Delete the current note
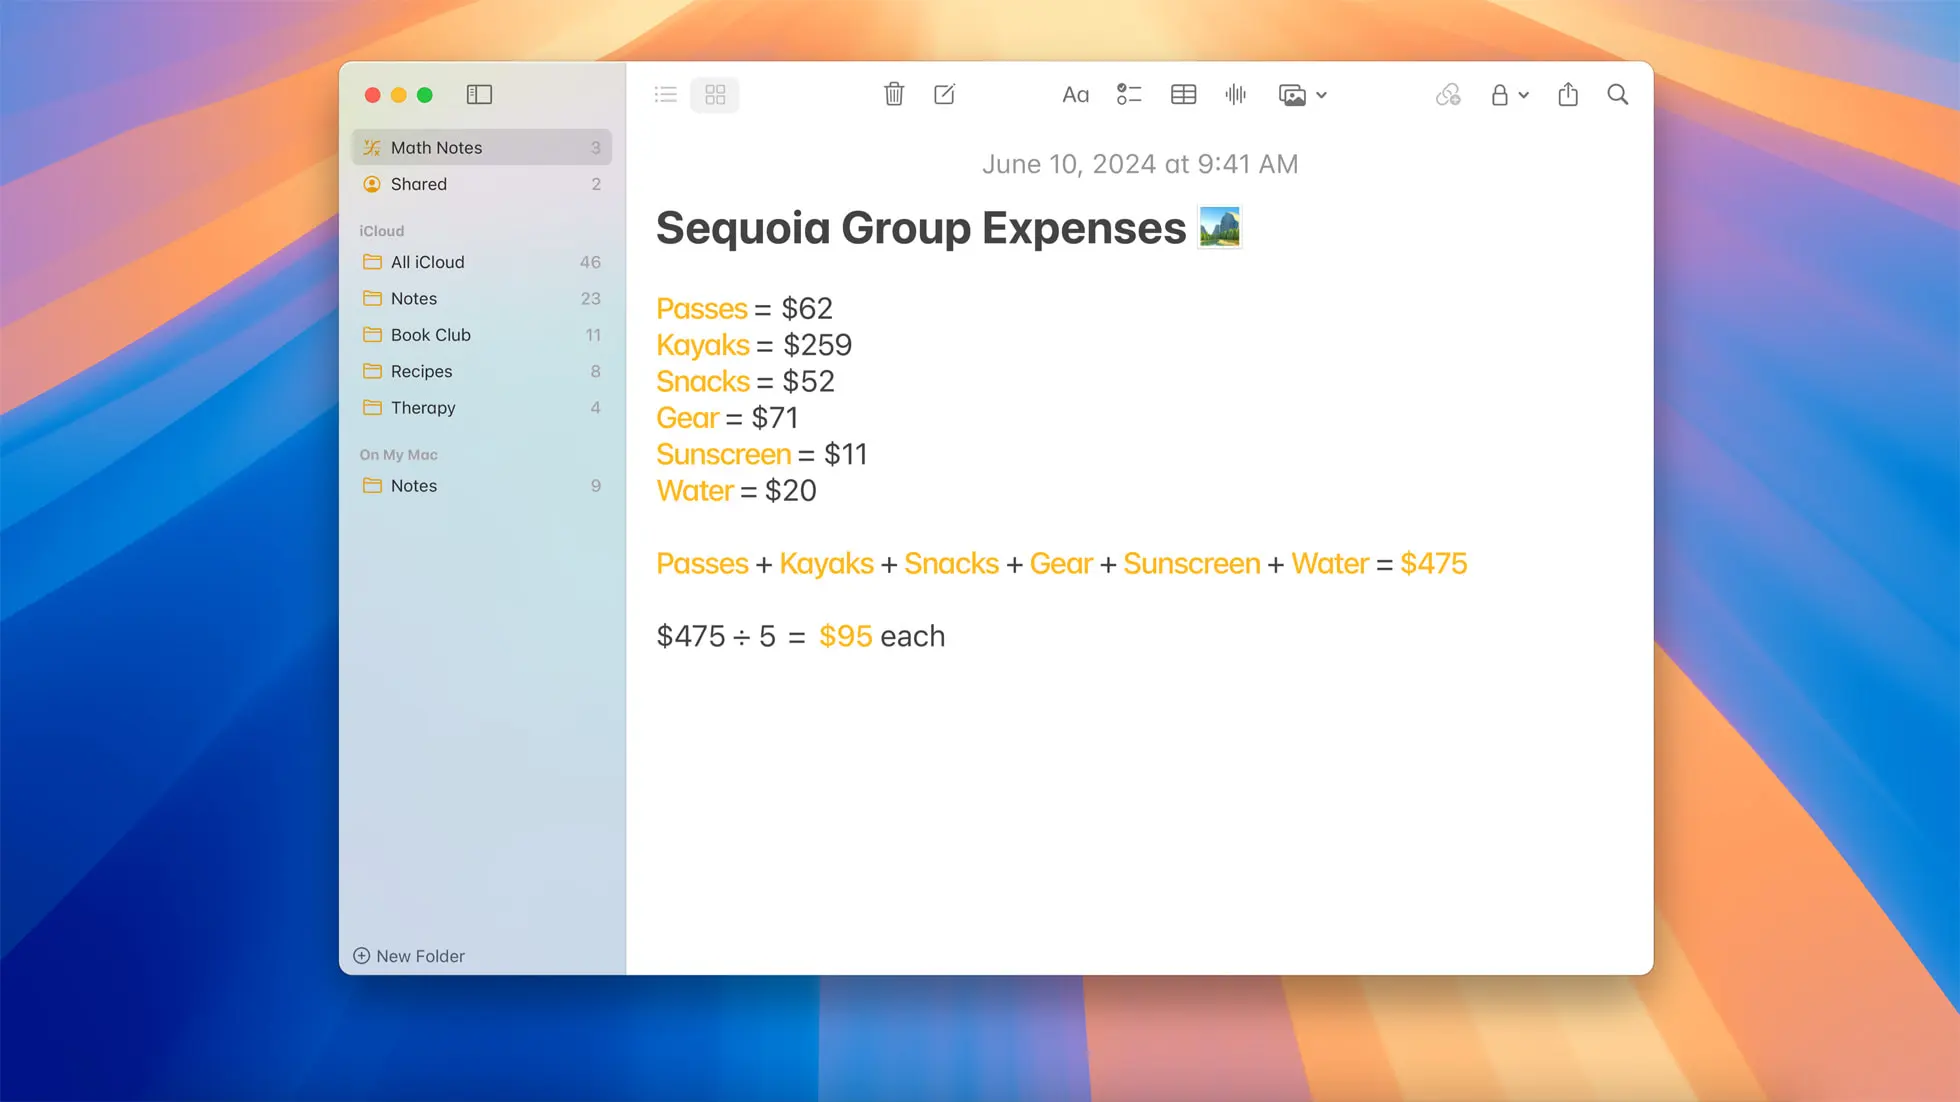The height and width of the screenshot is (1102, 1960). [893, 94]
